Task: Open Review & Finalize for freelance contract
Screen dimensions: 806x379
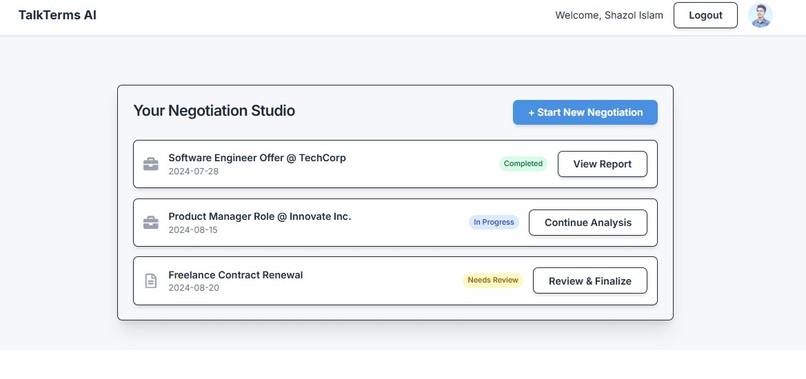Action: 590,281
